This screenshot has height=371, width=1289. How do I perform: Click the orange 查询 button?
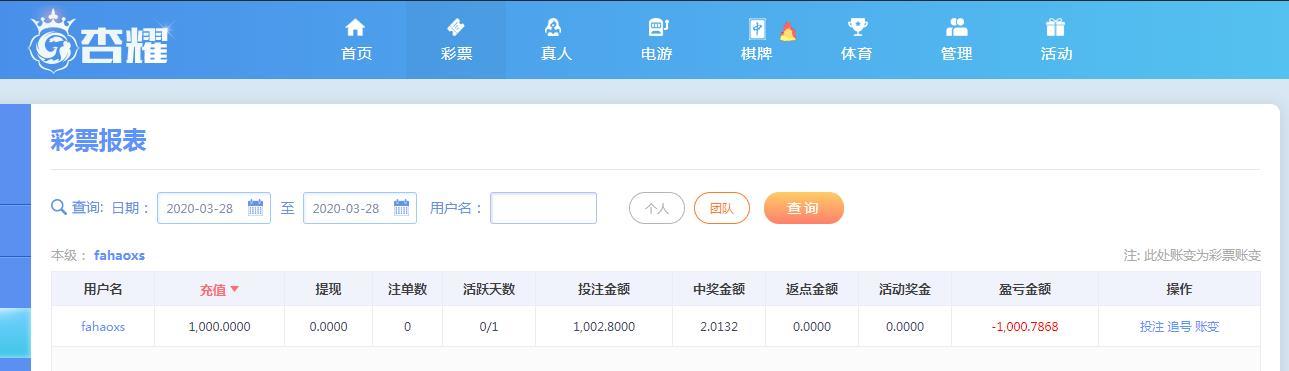803,208
